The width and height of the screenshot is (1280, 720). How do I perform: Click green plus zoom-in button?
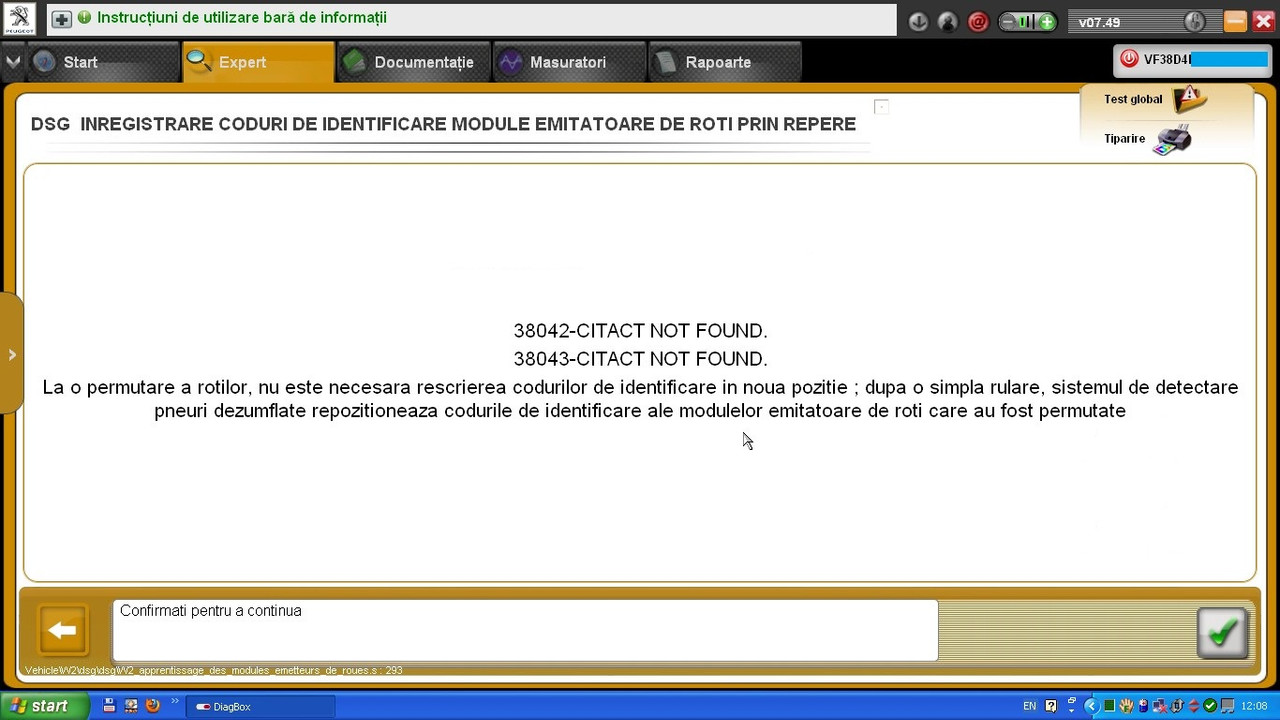[1046, 22]
